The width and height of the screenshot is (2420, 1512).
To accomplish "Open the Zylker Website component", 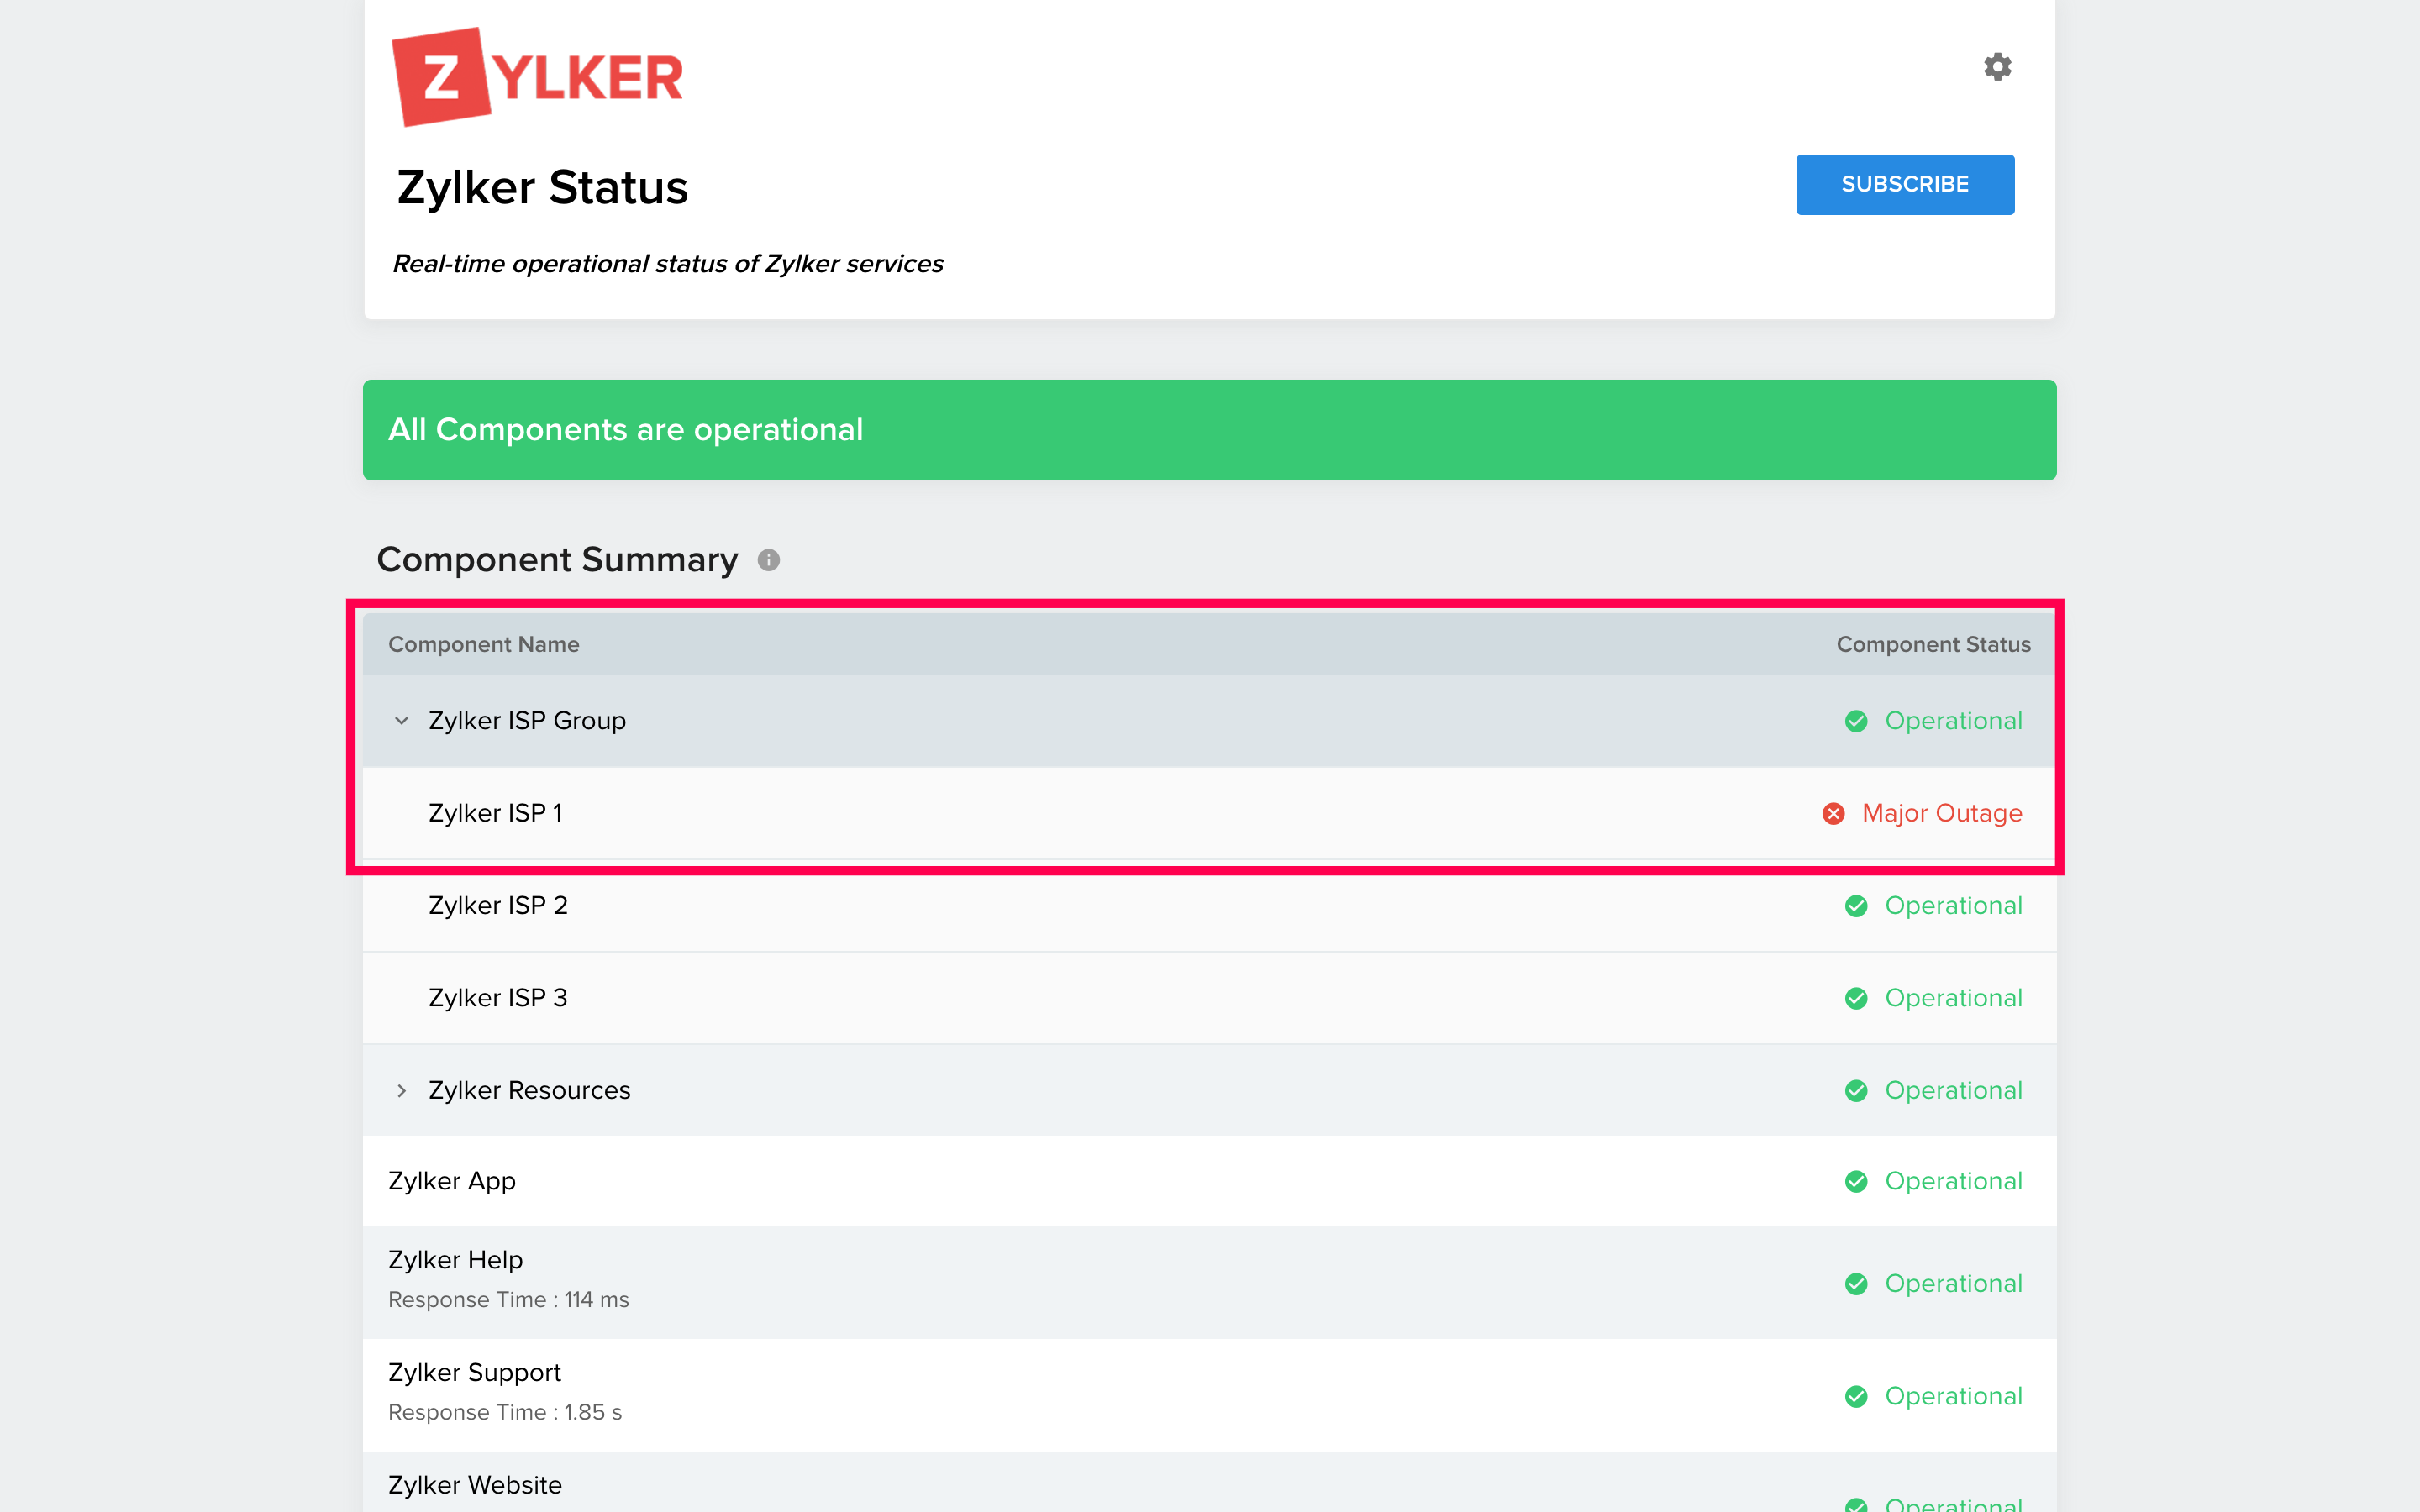I will [475, 1485].
